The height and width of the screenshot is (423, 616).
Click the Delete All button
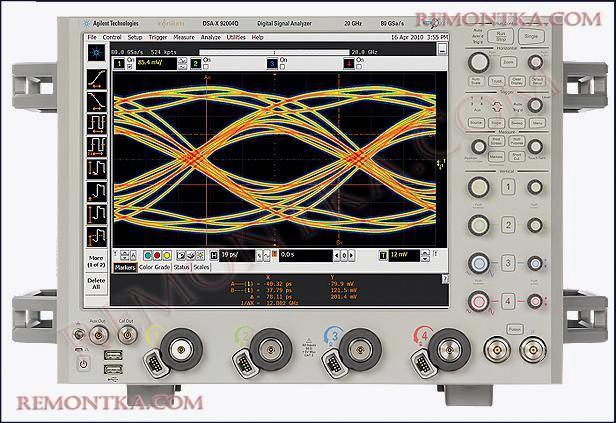tap(96, 284)
